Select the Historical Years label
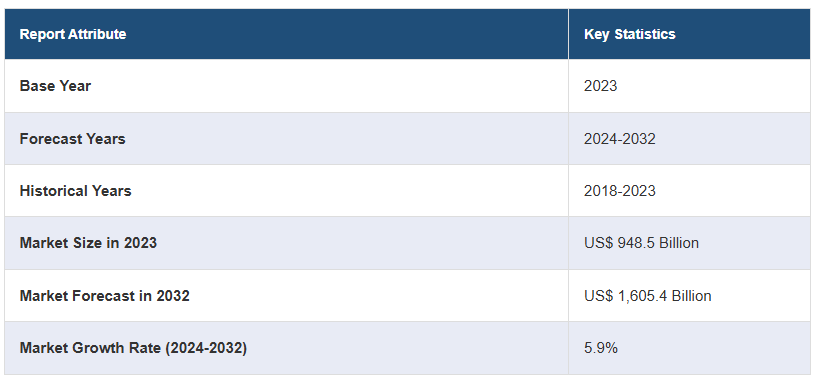 (75, 190)
